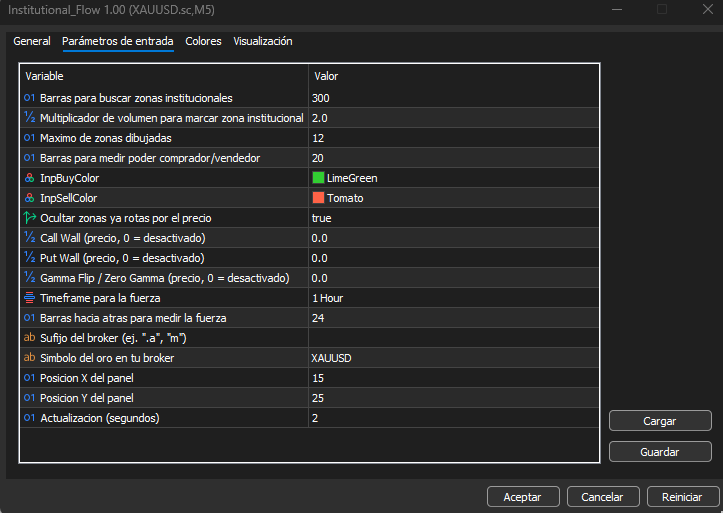The width and height of the screenshot is (723, 513).
Task: Click the timeframe enum icon by Timeframe para la fuerza
Action: point(30,298)
